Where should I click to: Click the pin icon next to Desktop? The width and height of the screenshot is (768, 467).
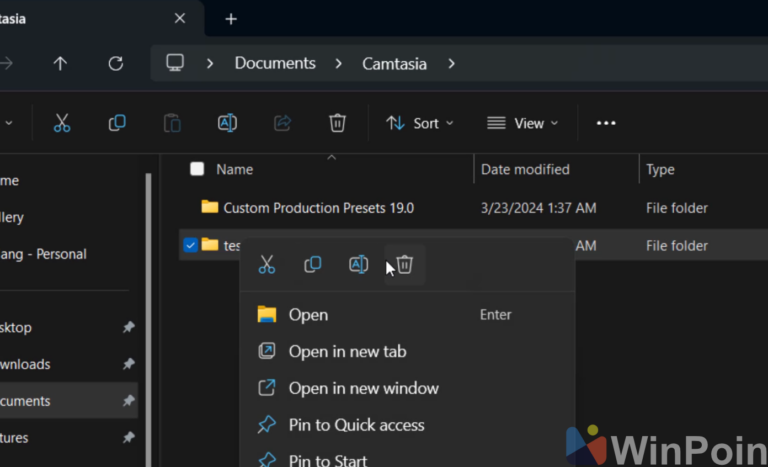click(128, 327)
